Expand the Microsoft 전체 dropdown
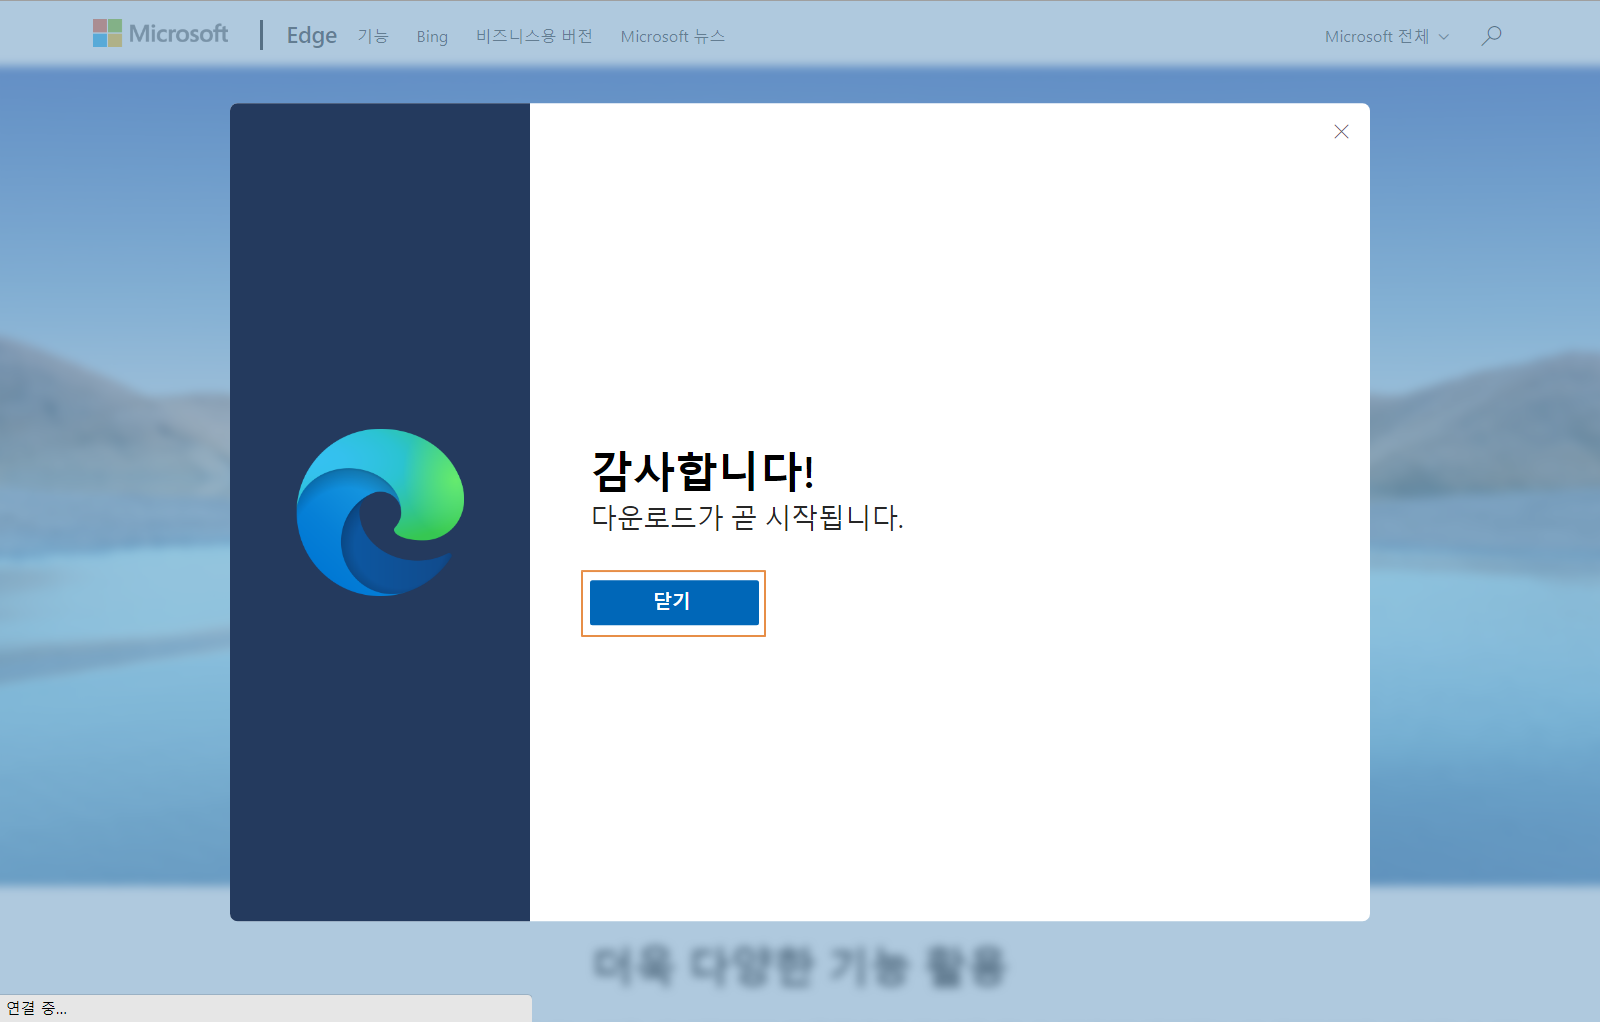Viewport: 1600px width, 1022px height. 1386,36
